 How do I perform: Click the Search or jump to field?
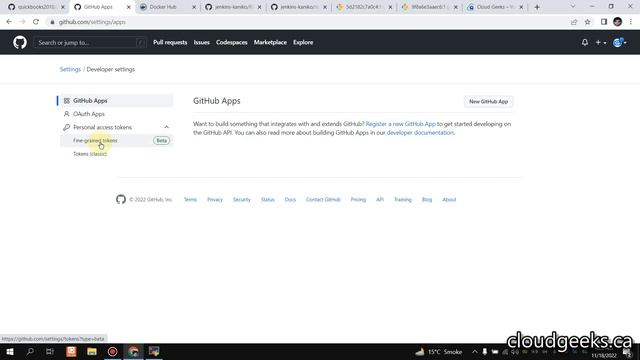tap(90, 42)
